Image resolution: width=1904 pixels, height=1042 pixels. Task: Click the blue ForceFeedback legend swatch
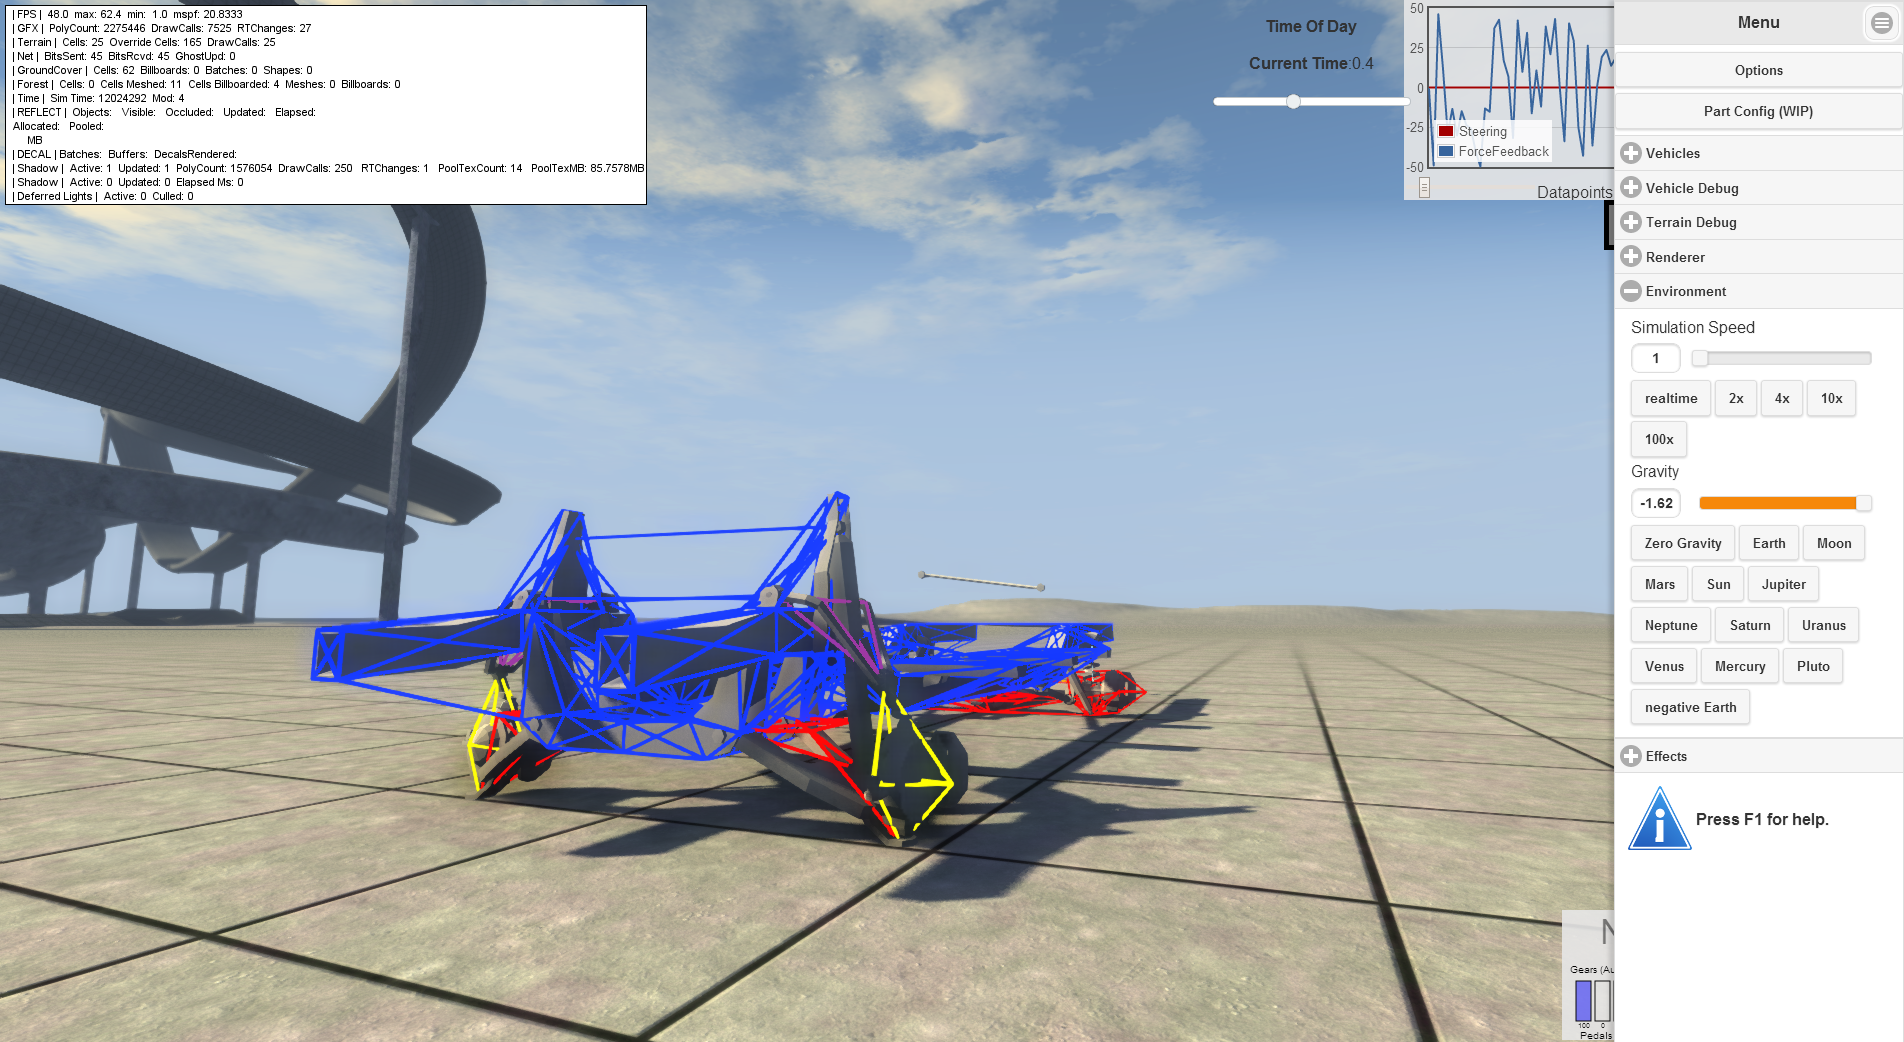[1446, 151]
